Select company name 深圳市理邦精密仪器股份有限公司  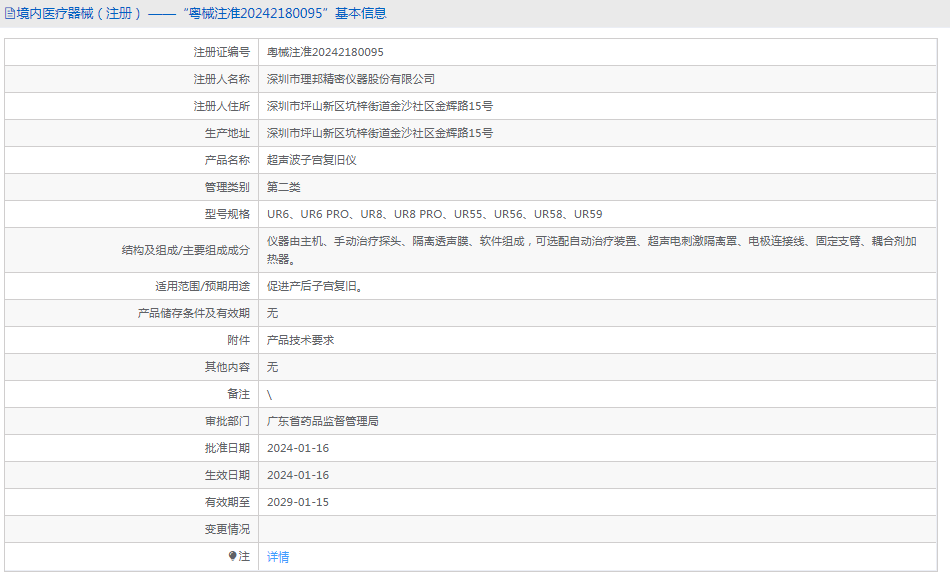(x=351, y=79)
